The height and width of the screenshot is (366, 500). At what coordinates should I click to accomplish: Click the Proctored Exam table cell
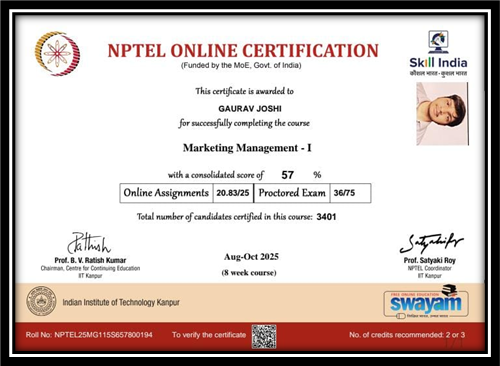[292, 193]
